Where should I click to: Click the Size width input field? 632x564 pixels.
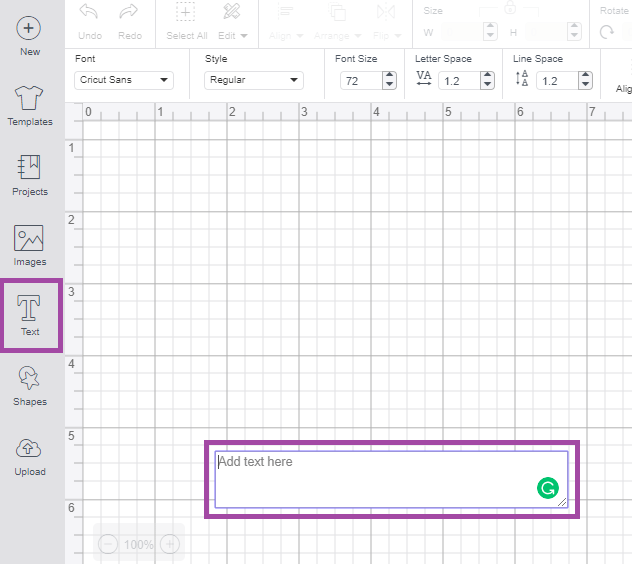pos(462,32)
